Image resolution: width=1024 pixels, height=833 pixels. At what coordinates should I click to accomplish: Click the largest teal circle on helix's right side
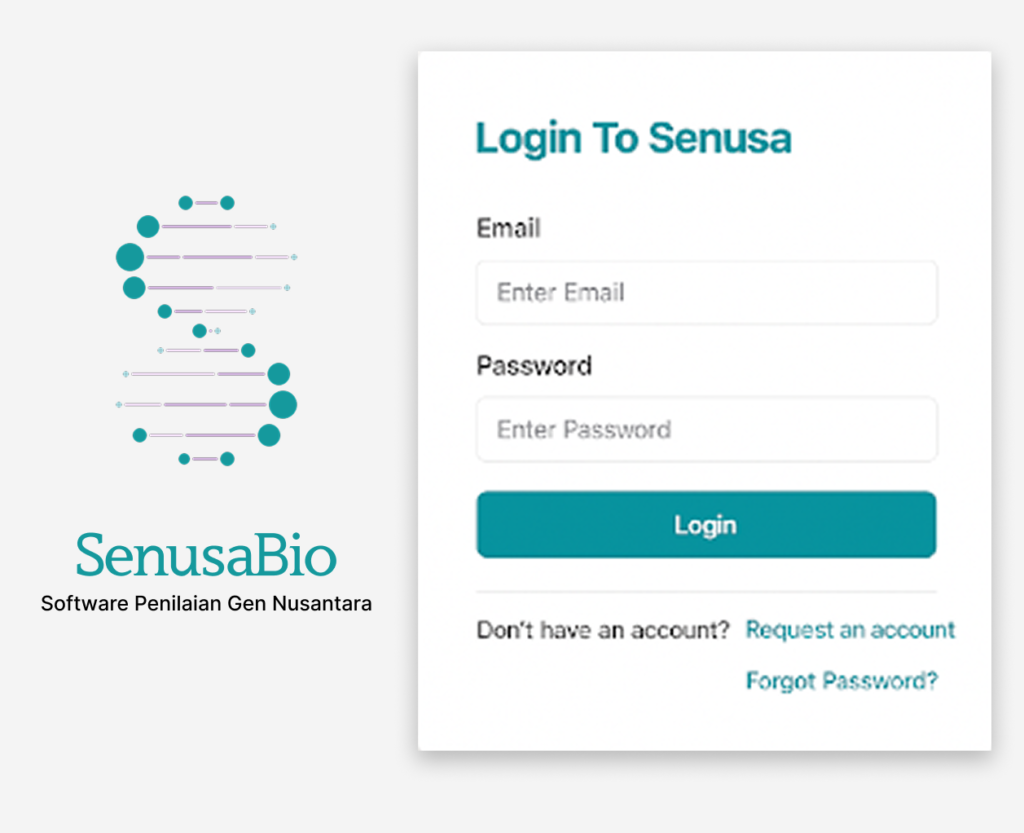coord(283,404)
